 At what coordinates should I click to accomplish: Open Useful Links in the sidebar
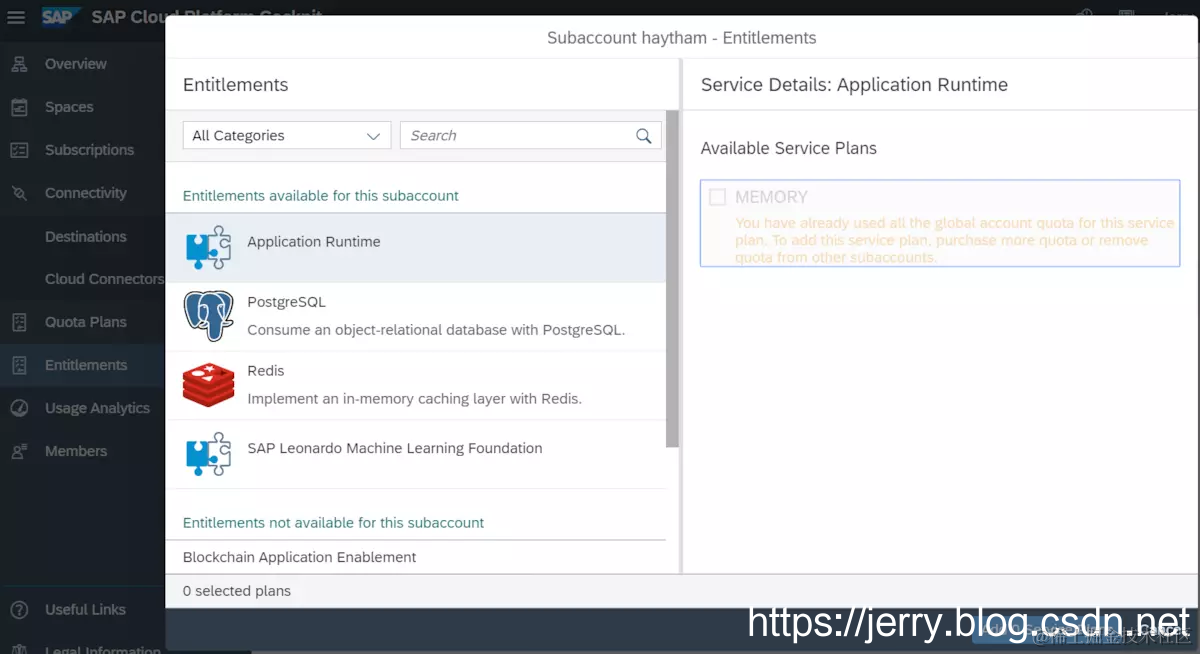[x=85, y=609]
